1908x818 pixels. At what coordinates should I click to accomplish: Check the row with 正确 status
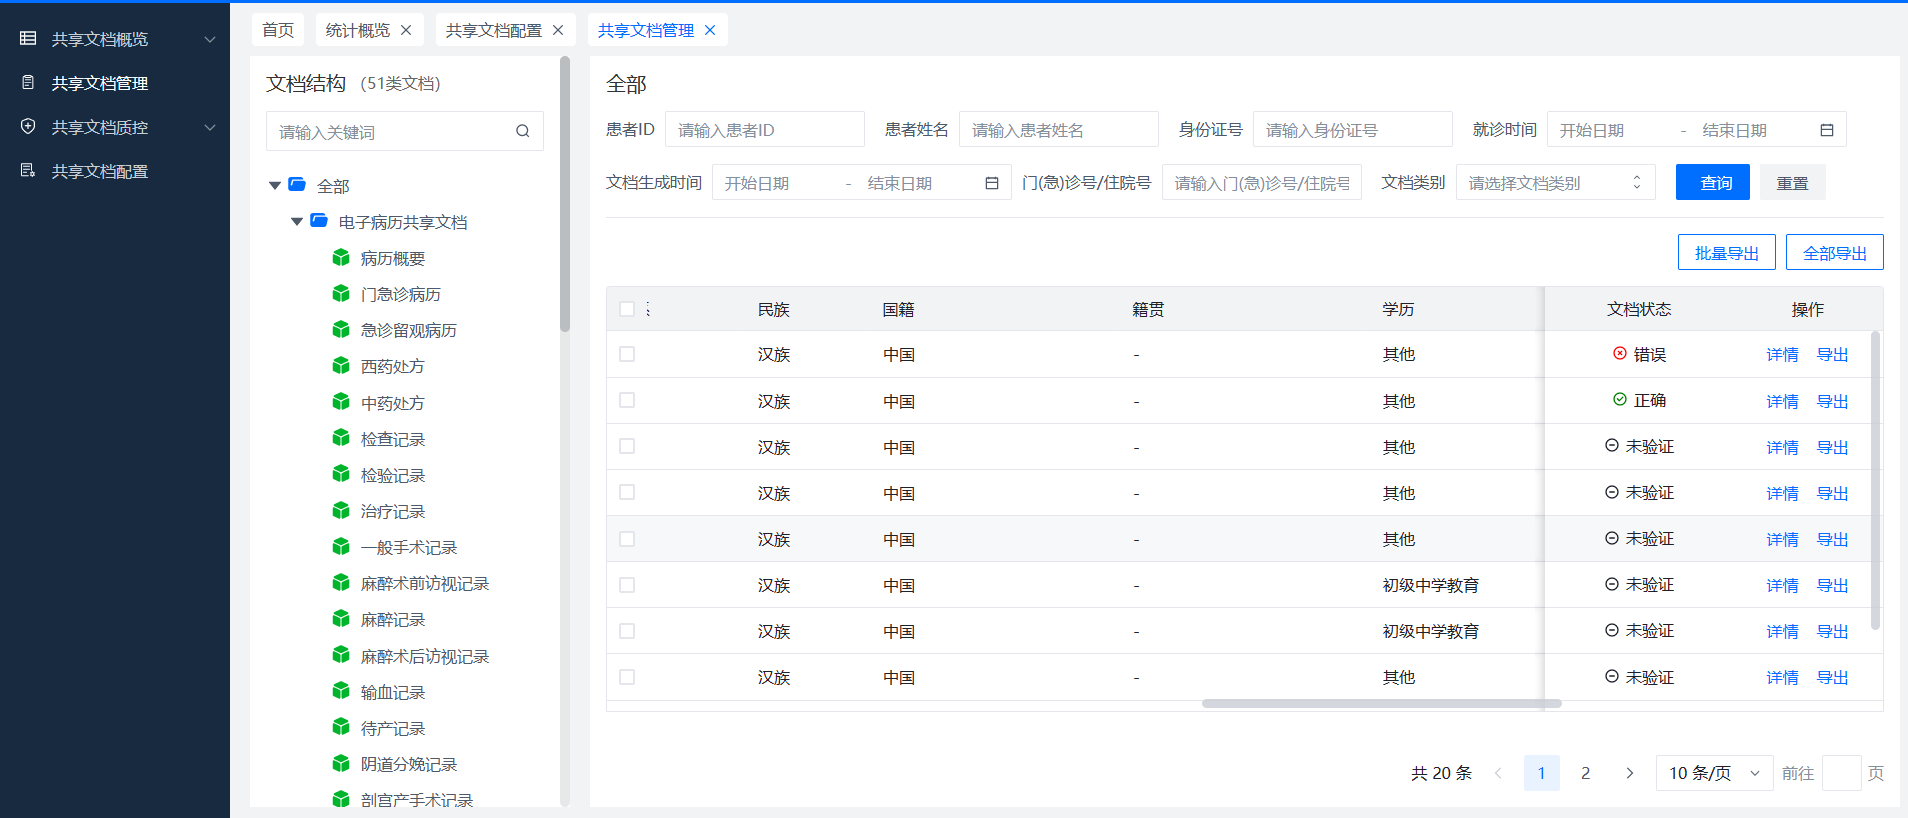point(627,400)
